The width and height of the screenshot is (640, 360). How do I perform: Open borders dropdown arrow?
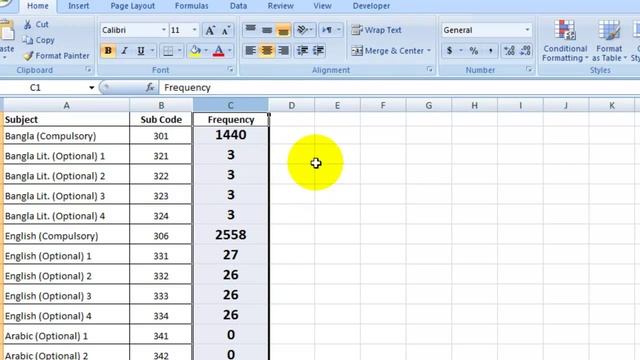tap(179, 51)
